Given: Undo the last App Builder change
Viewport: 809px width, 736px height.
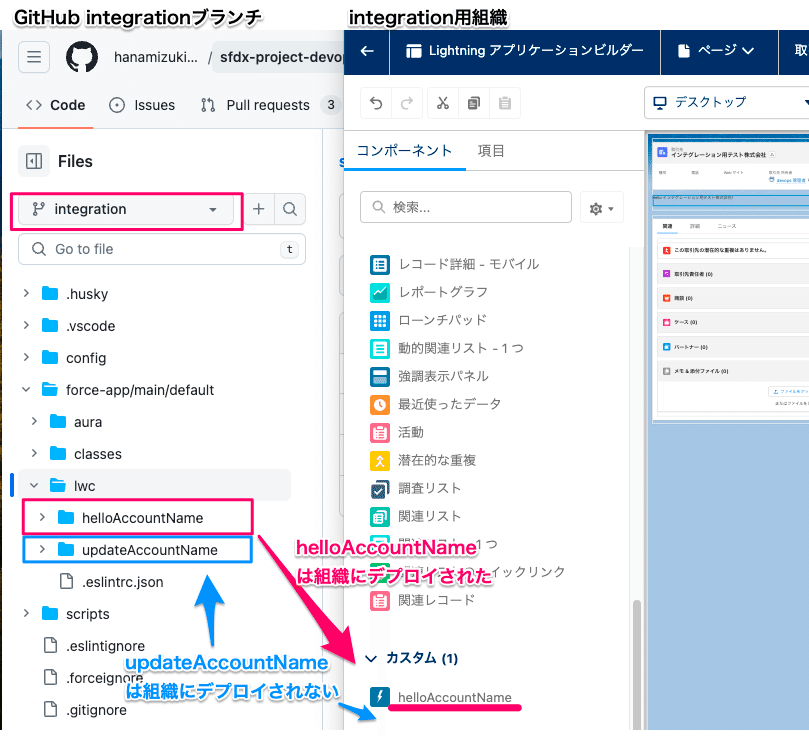Looking at the screenshot, I should pyautogui.click(x=376, y=104).
